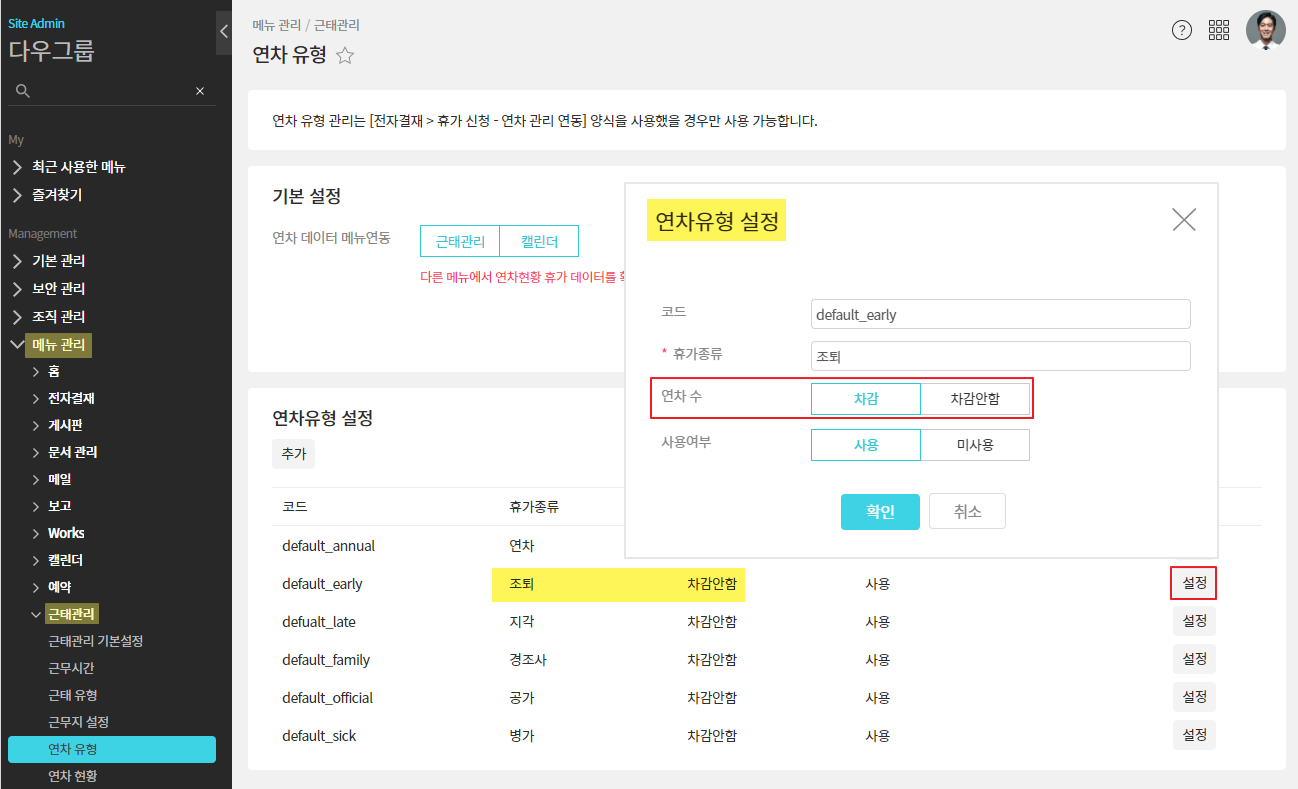
Task: Star the 연차 유형 page as favorite
Action: pos(345,56)
